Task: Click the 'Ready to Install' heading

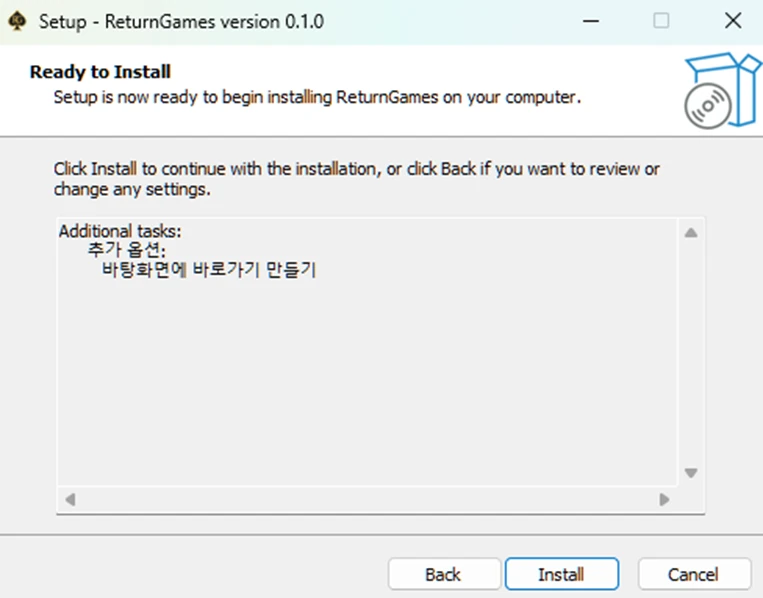Action: [100, 72]
